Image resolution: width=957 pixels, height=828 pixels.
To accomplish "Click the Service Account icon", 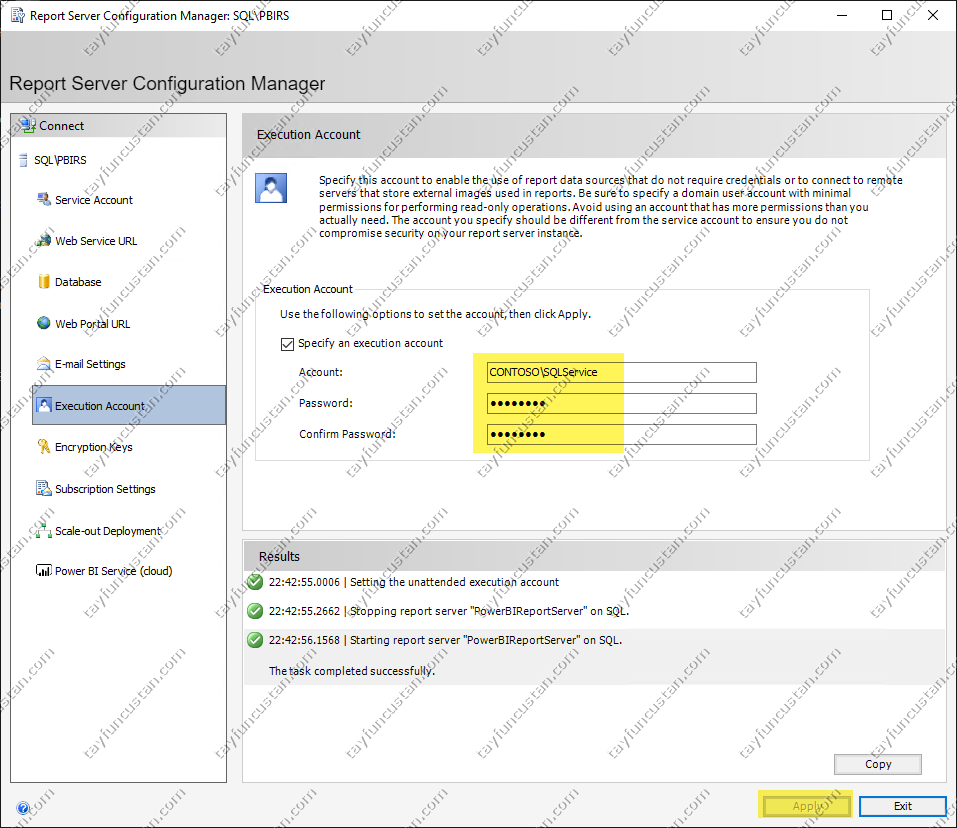I will [x=44, y=200].
